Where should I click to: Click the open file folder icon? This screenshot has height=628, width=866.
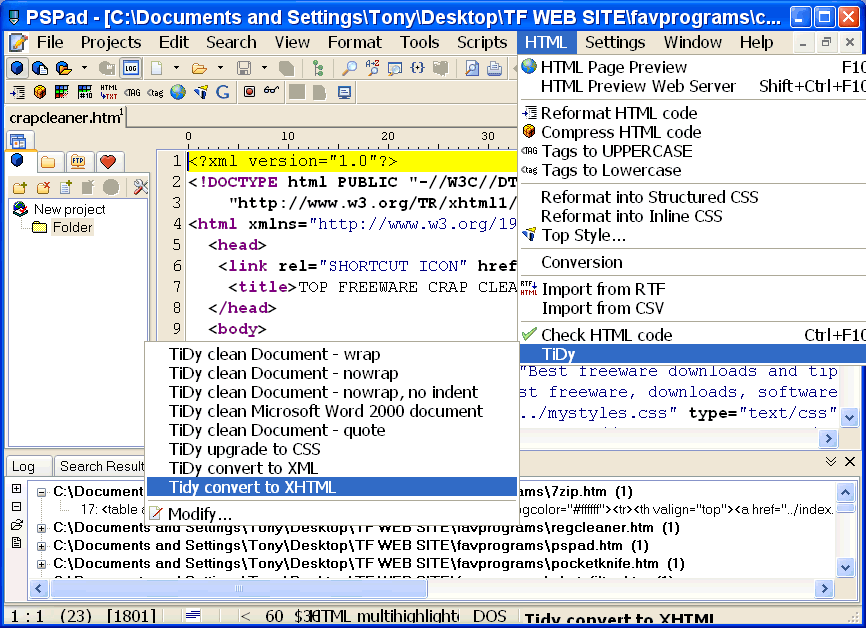coord(199,68)
